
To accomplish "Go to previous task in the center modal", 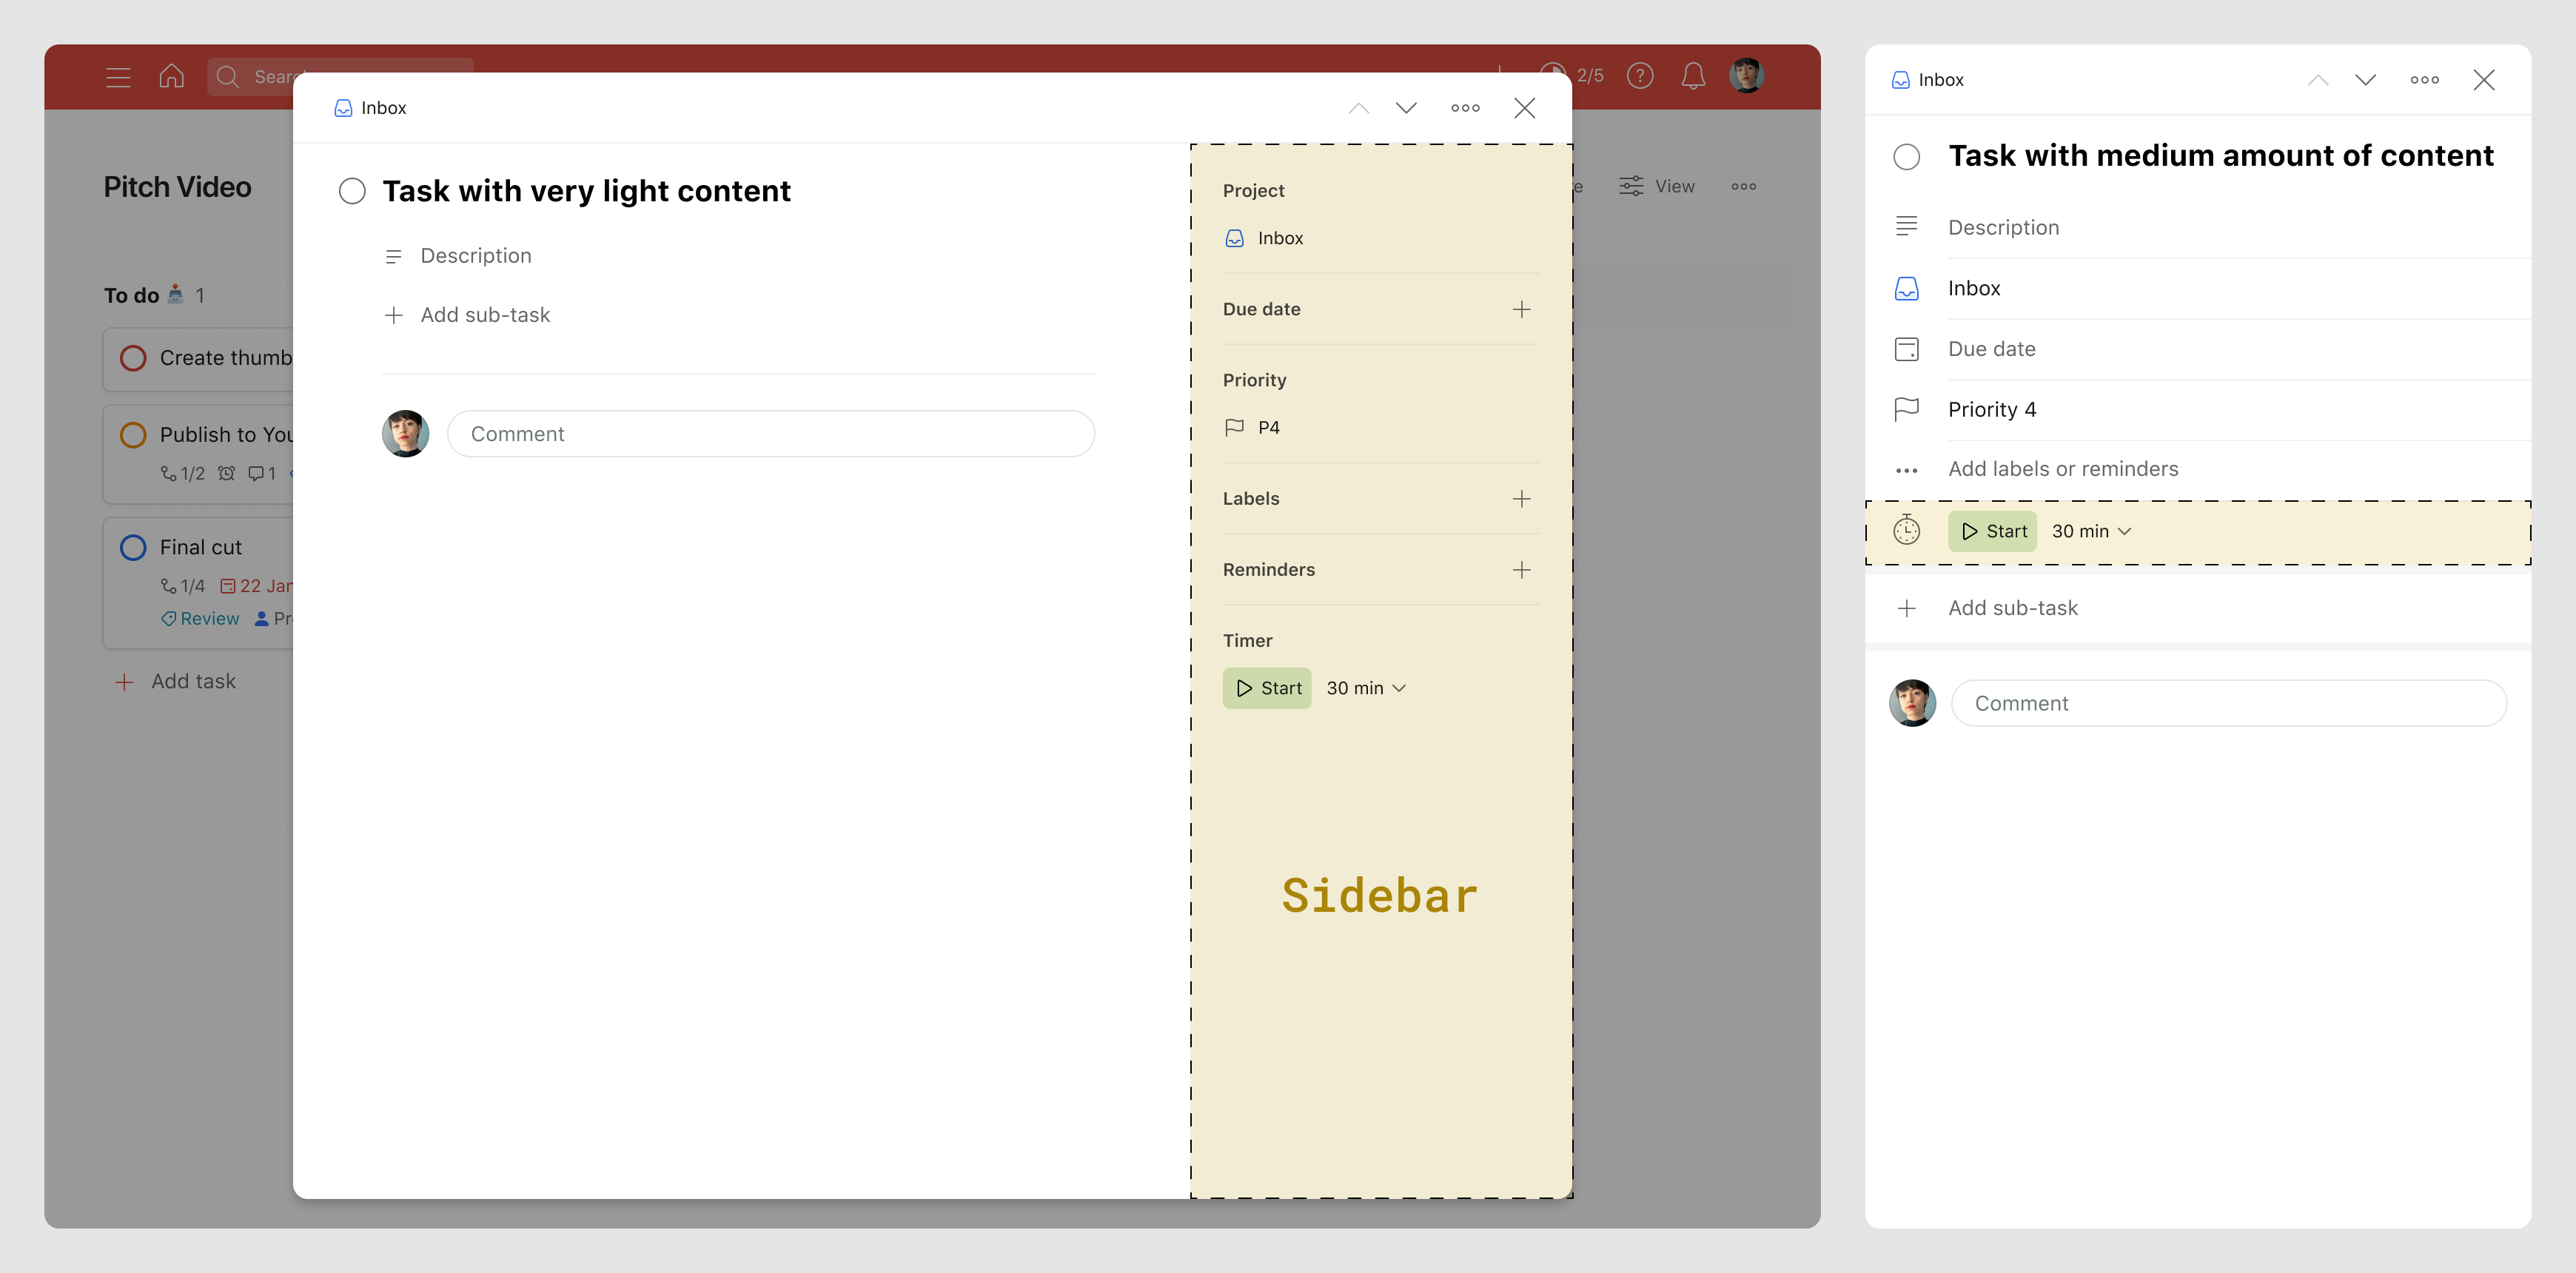I will tap(1358, 108).
